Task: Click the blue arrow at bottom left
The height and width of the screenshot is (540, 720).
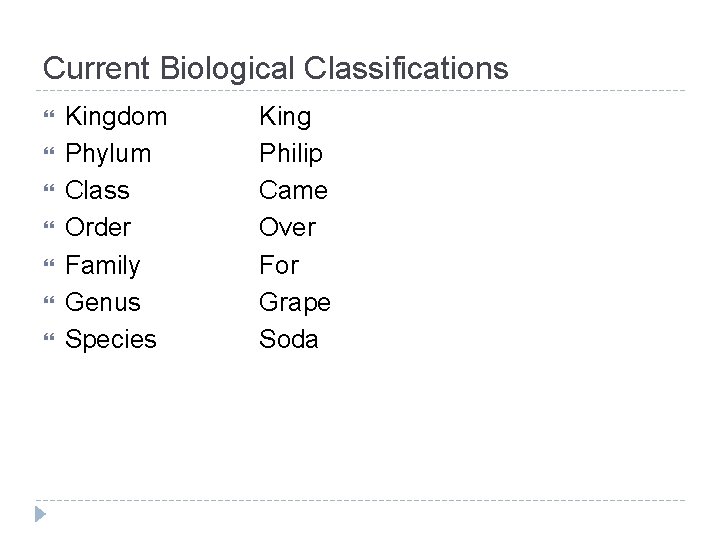Action: [x=38, y=515]
